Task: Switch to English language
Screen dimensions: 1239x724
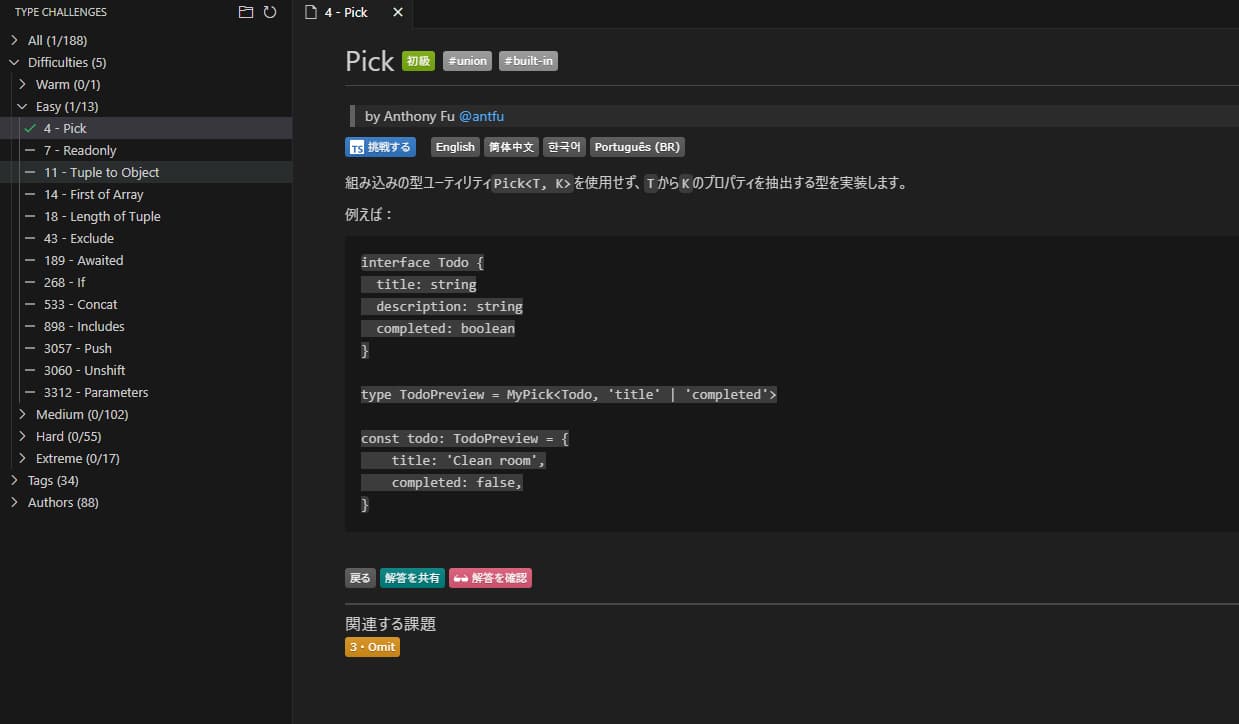Action: click(455, 147)
